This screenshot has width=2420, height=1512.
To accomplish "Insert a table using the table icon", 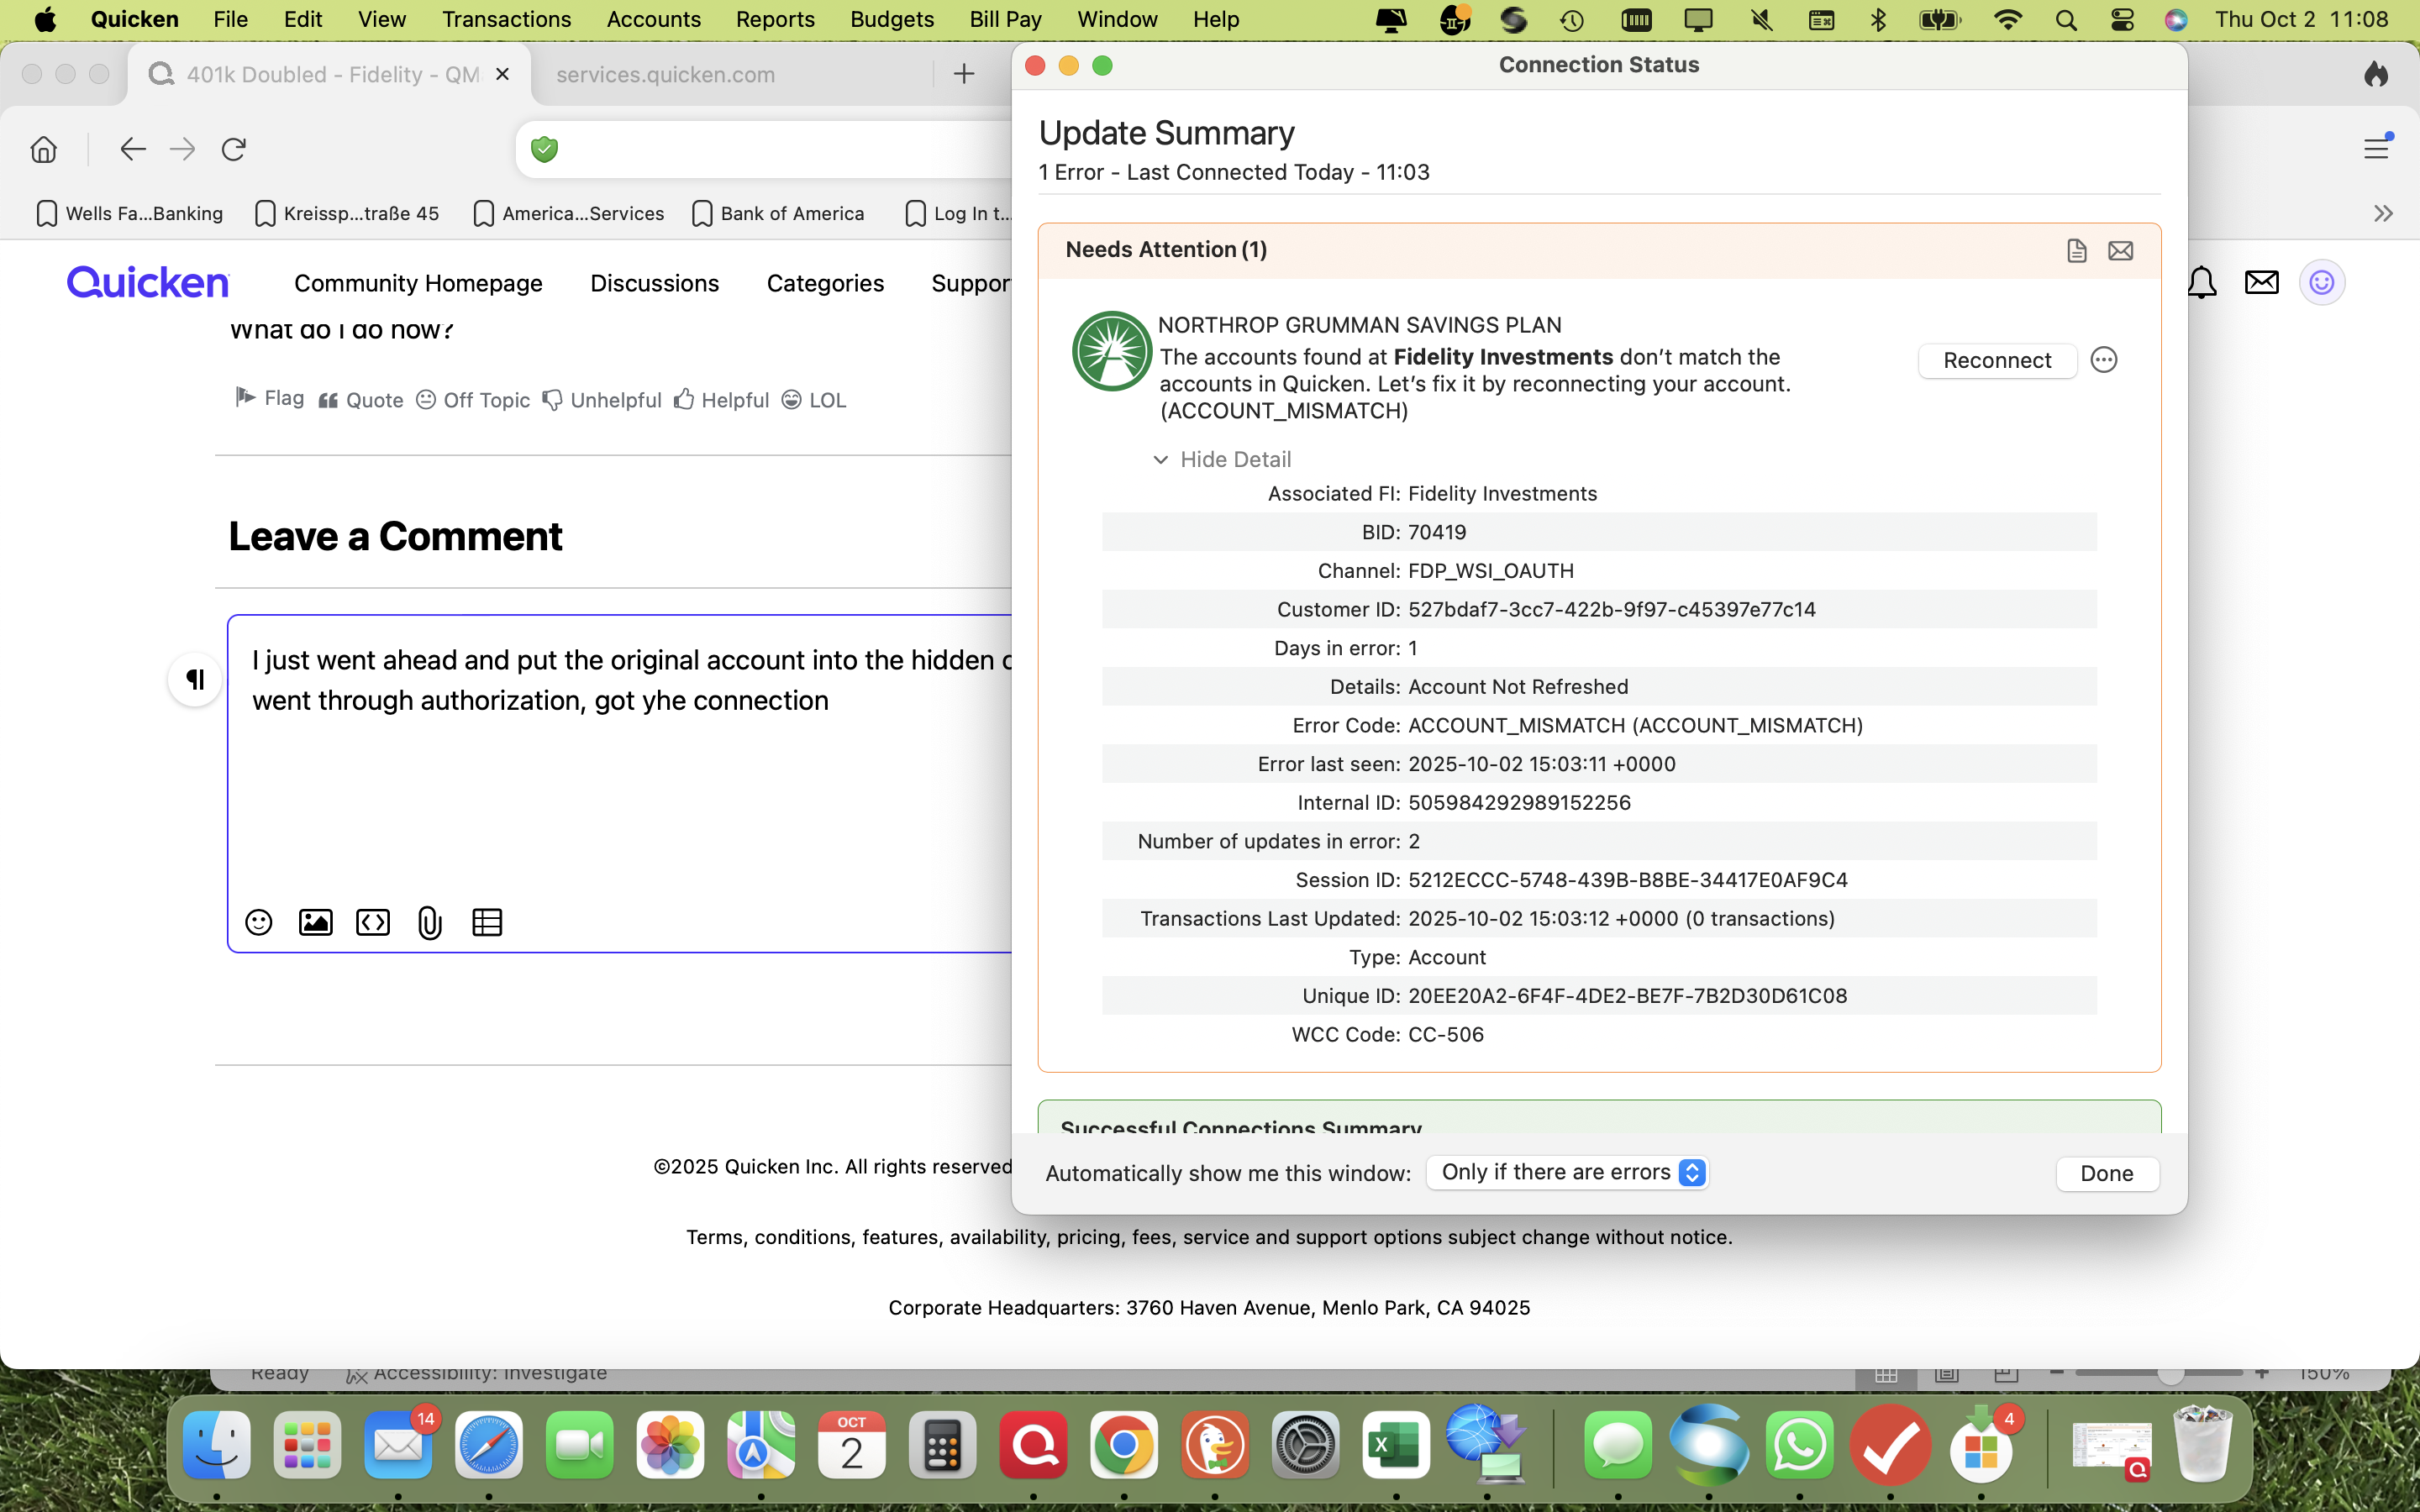I will [x=487, y=922].
